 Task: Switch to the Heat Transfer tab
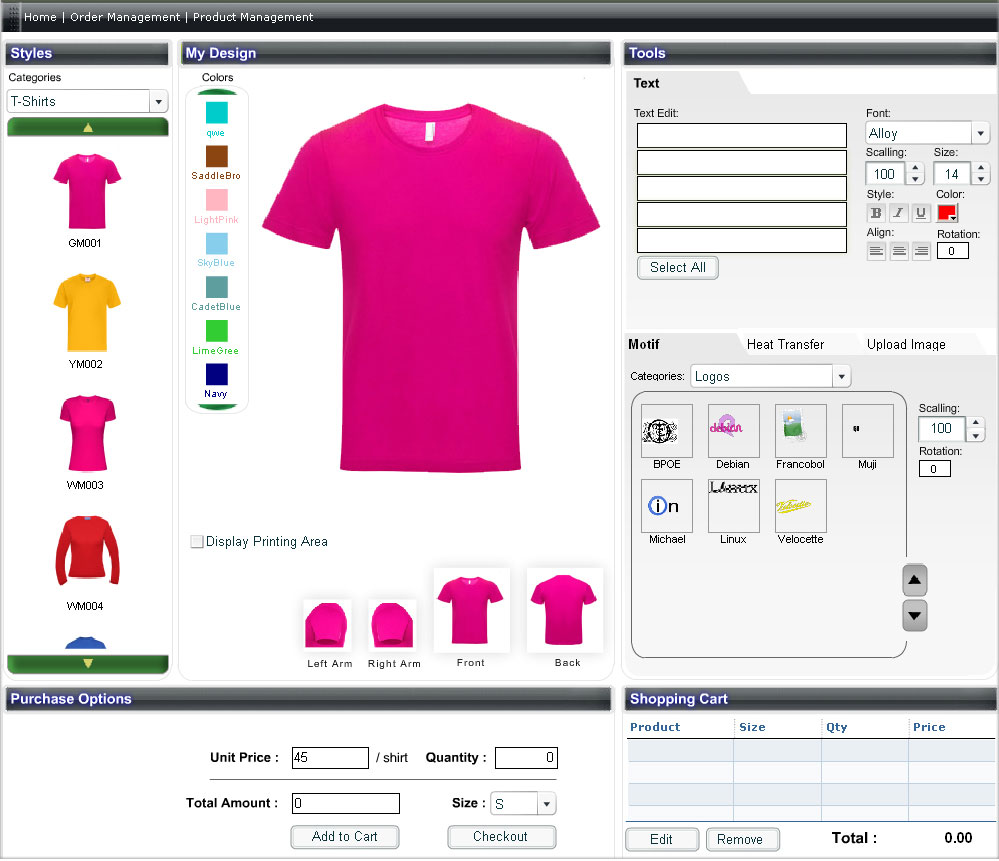coord(785,345)
